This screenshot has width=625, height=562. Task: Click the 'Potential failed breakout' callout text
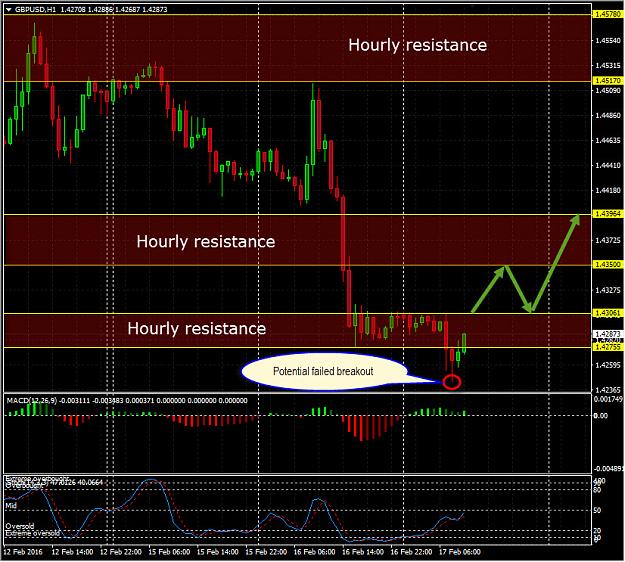[323, 371]
